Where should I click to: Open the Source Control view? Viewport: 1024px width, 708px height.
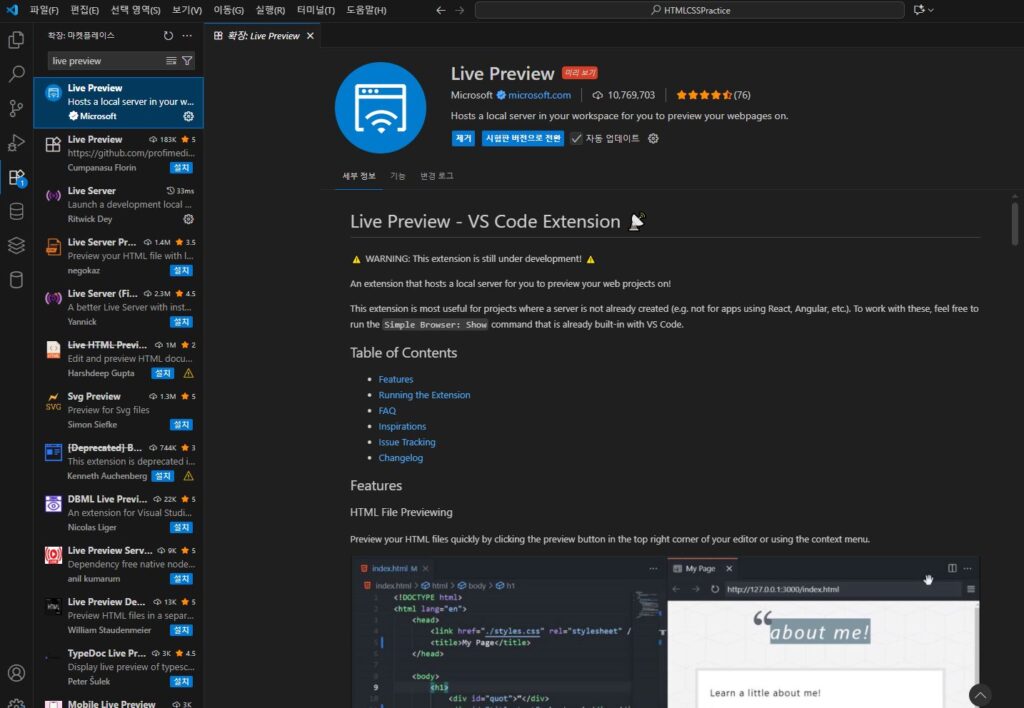[x=16, y=108]
